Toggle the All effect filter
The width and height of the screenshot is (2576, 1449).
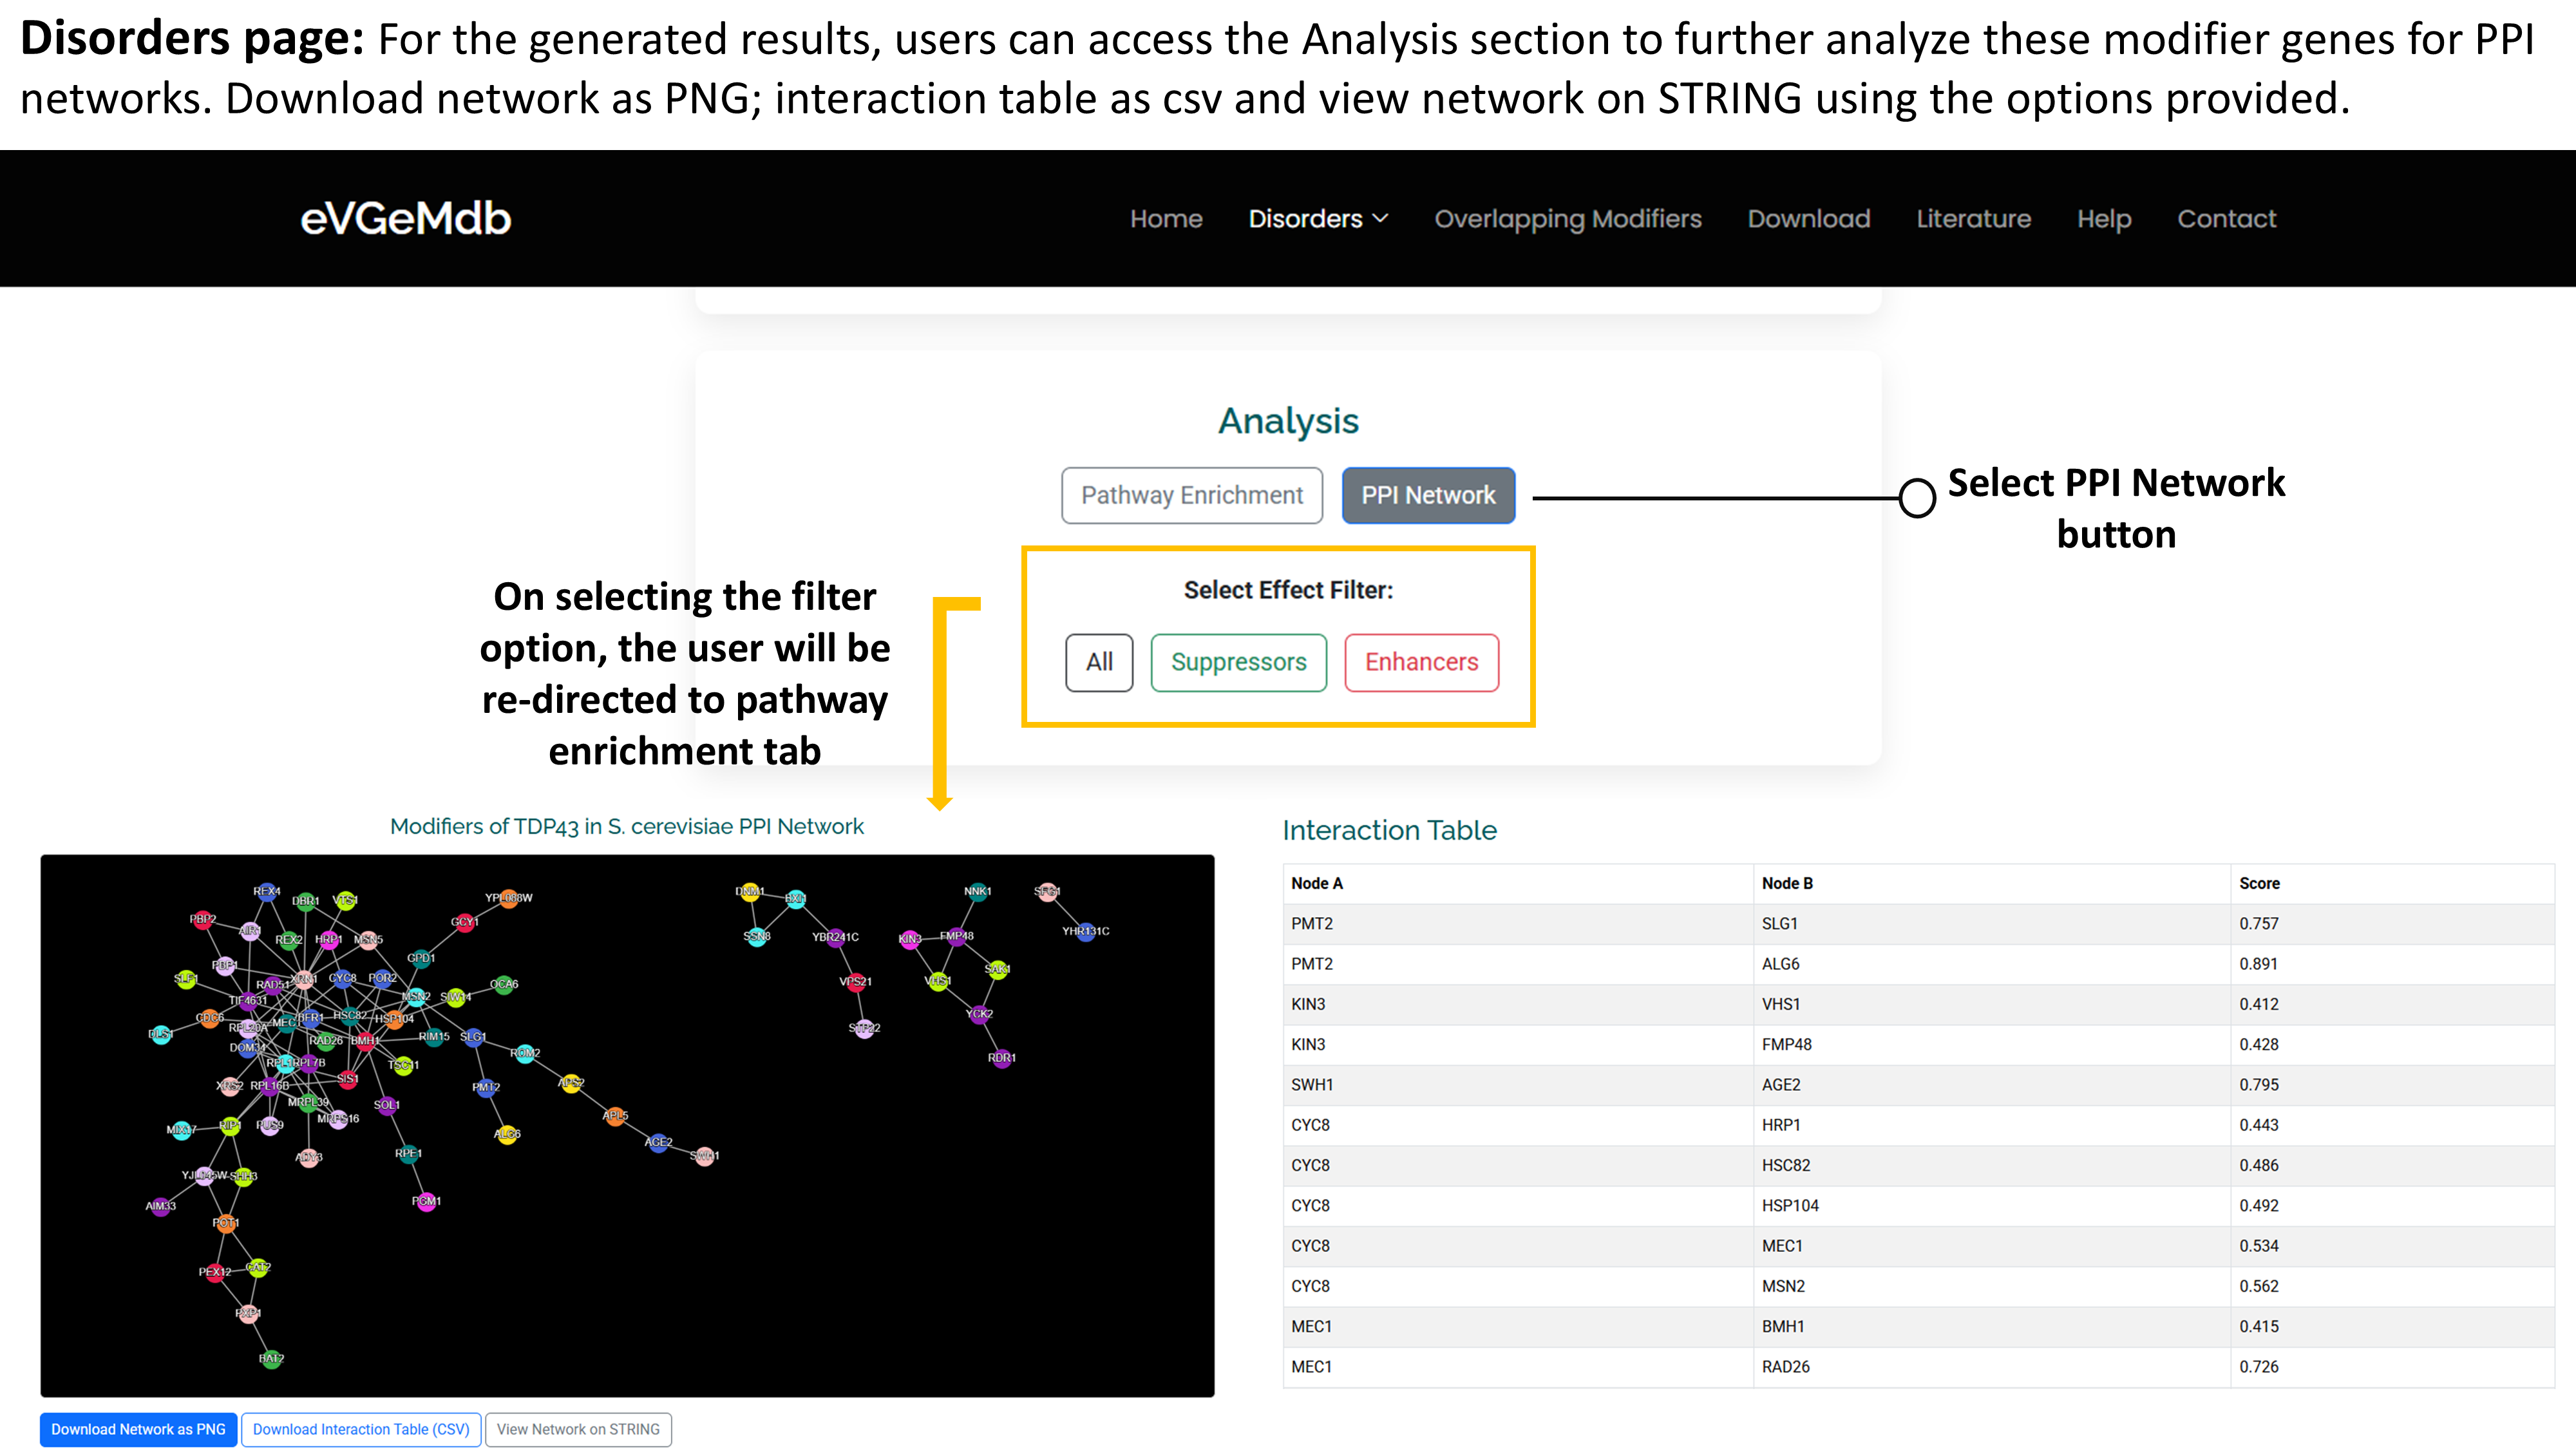click(x=1099, y=662)
